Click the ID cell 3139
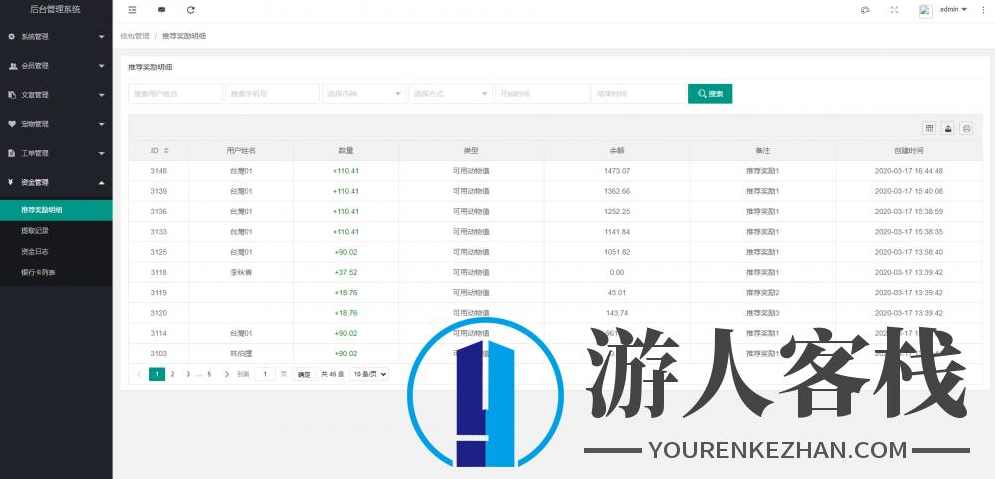Screen dimensions: 995x479 (x=159, y=191)
